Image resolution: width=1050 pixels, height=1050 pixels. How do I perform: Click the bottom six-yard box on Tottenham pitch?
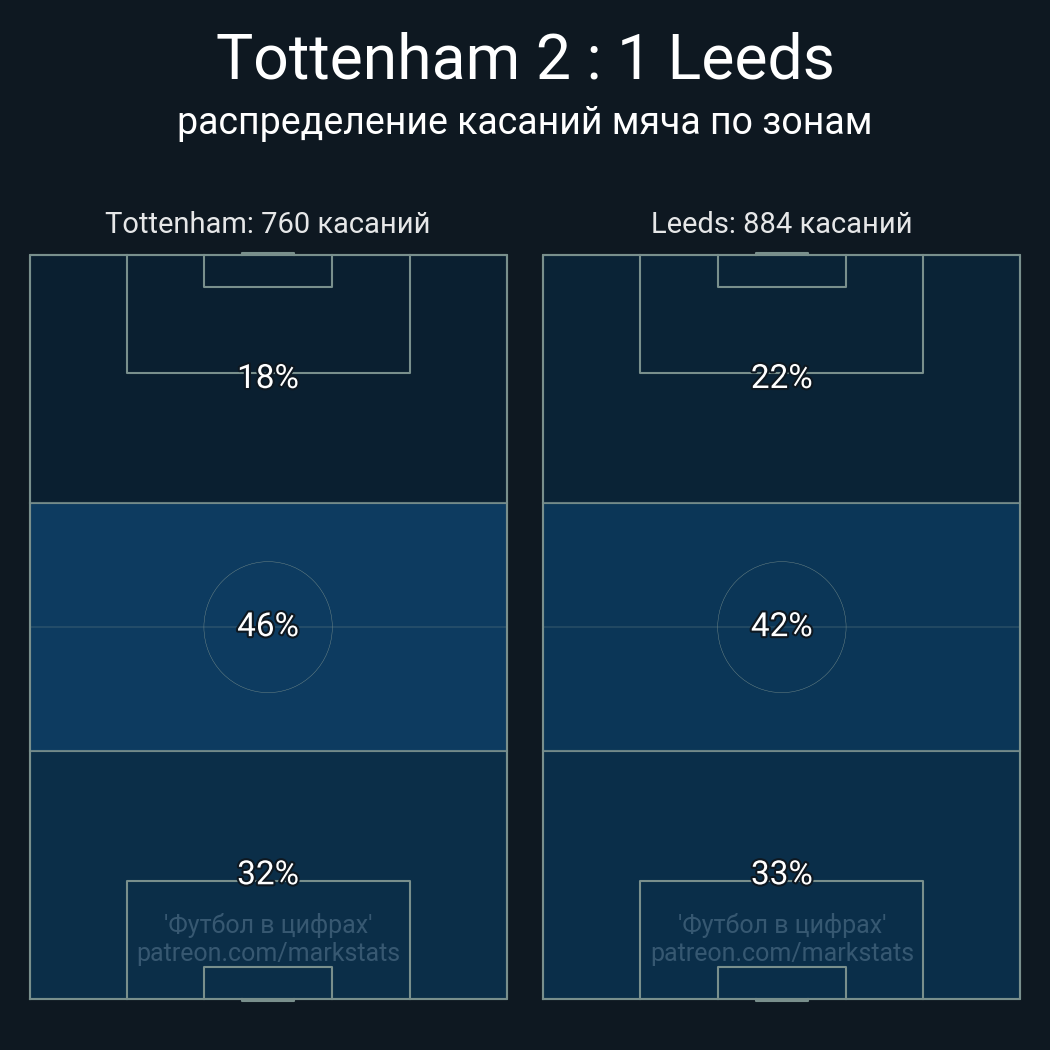point(268,983)
